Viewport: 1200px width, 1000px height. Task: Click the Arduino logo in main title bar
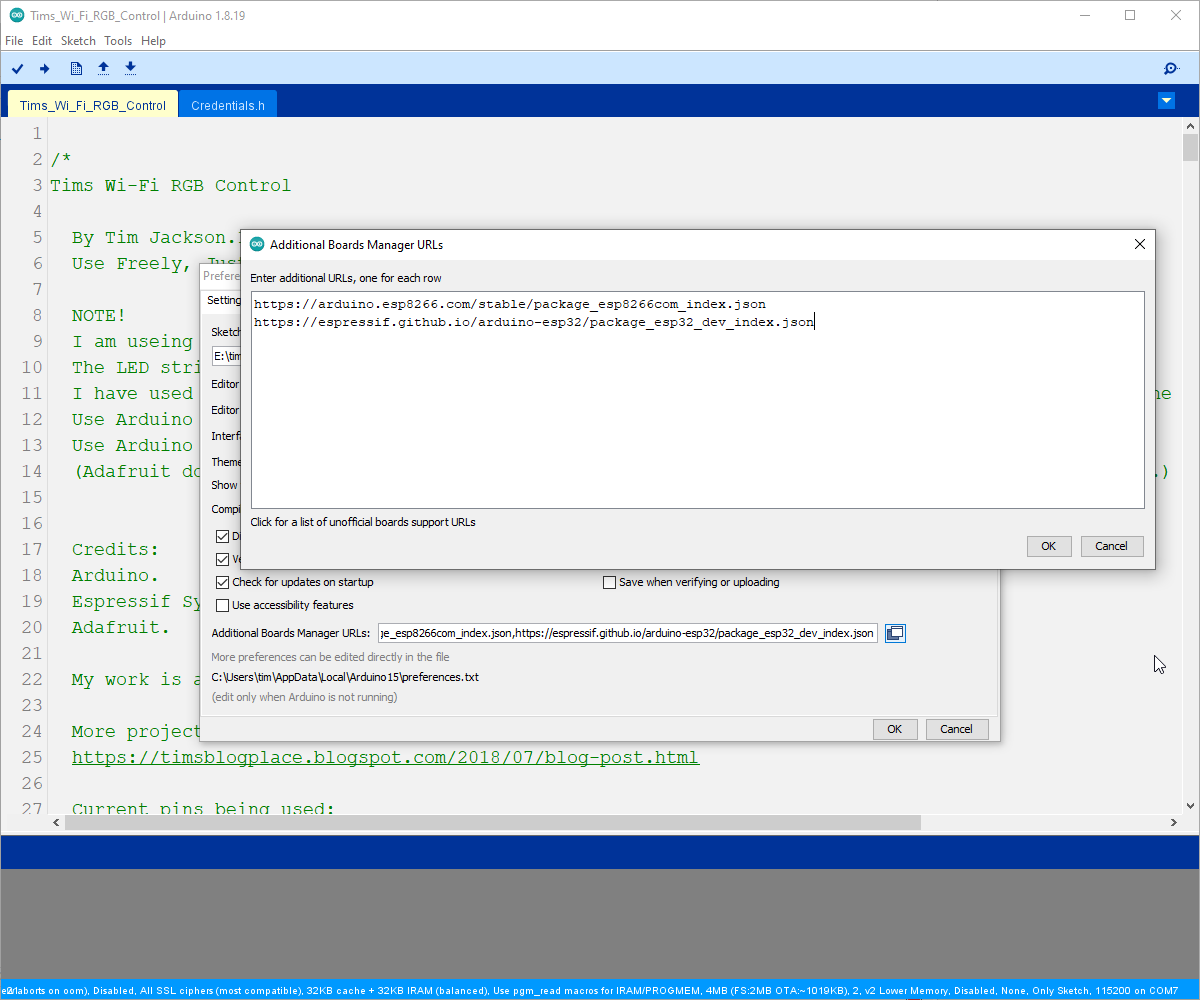tap(16, 15)
